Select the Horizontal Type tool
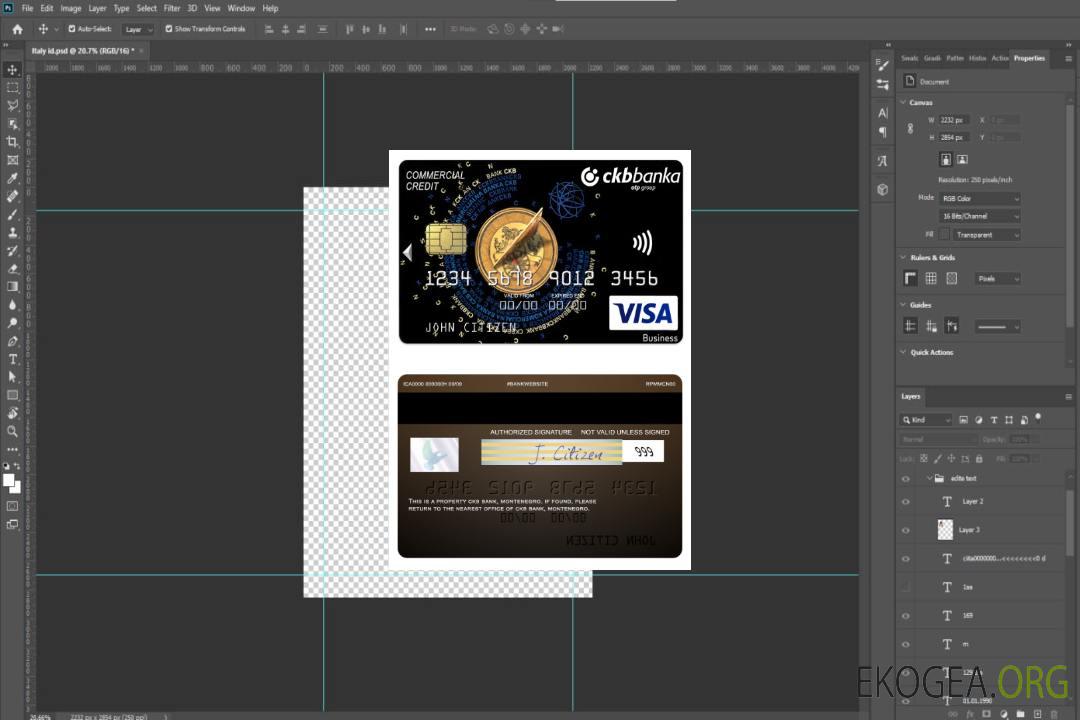1080x720 pixels. (x=12, y=359)
